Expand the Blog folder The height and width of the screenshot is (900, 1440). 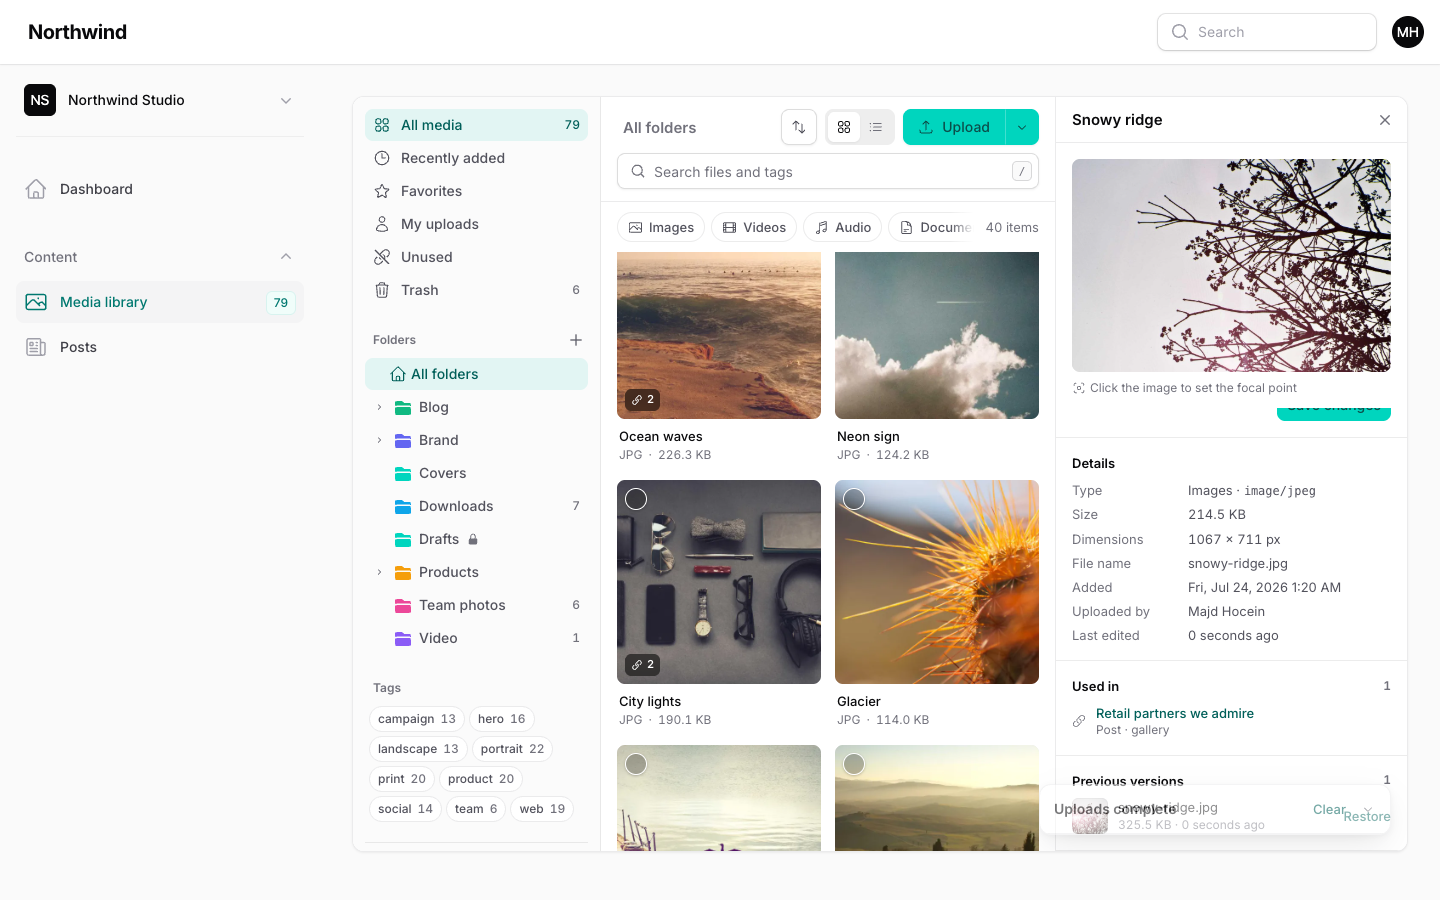click(x=379, y=407)
